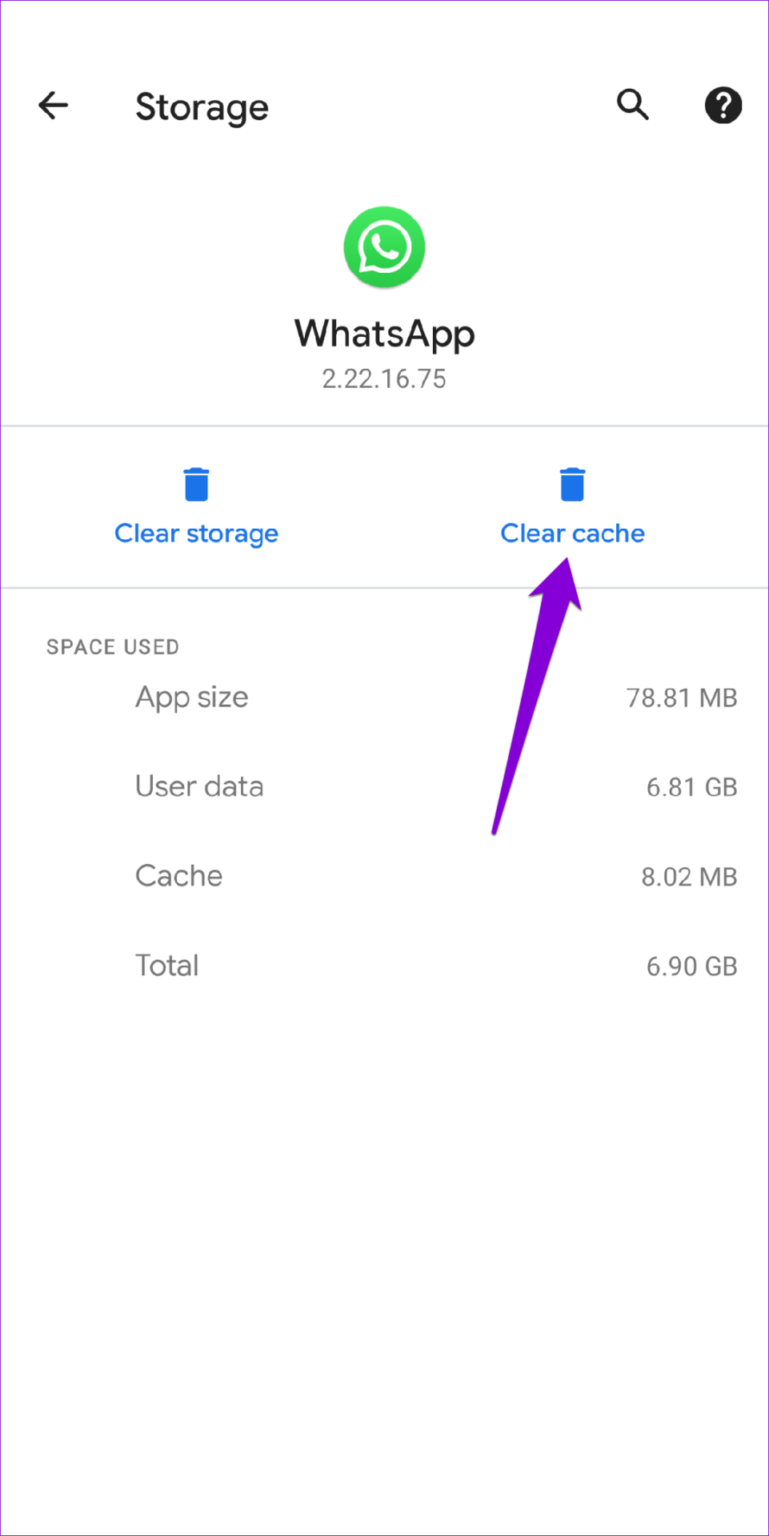
Task: Tap the magnifier to search settings
Action: (x=633, y=105)
